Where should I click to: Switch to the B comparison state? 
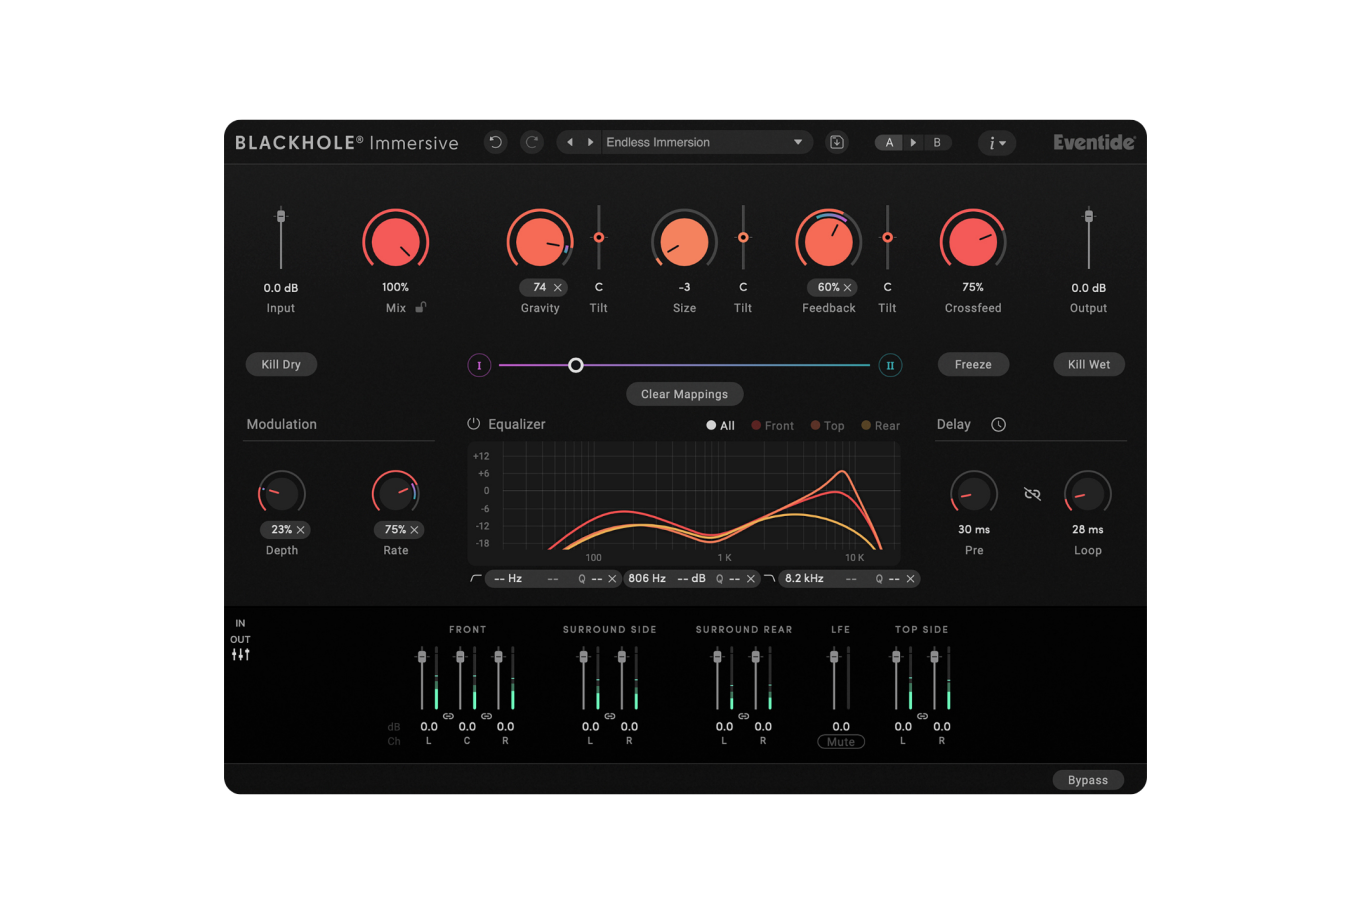[937, 143]
